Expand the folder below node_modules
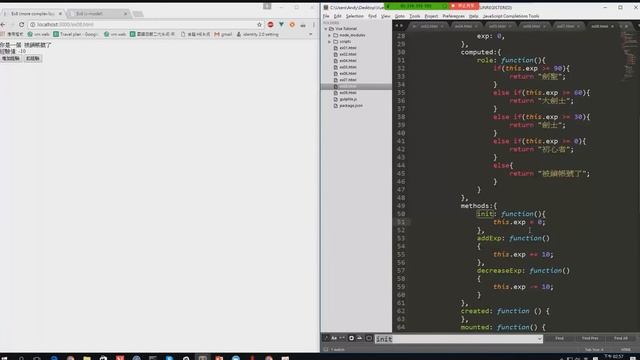Viewport: 640px width, 360px height. coord(330,42)
